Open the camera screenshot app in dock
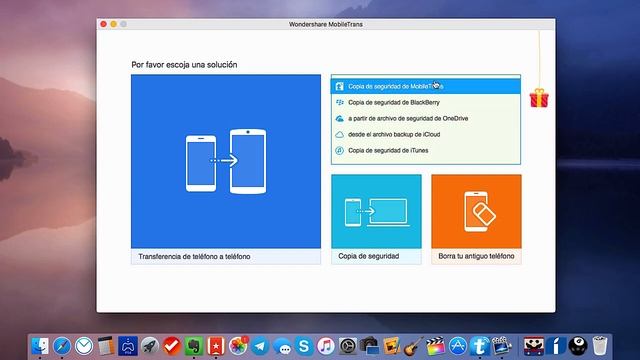 pyautogui.click(x=370, y=346)
